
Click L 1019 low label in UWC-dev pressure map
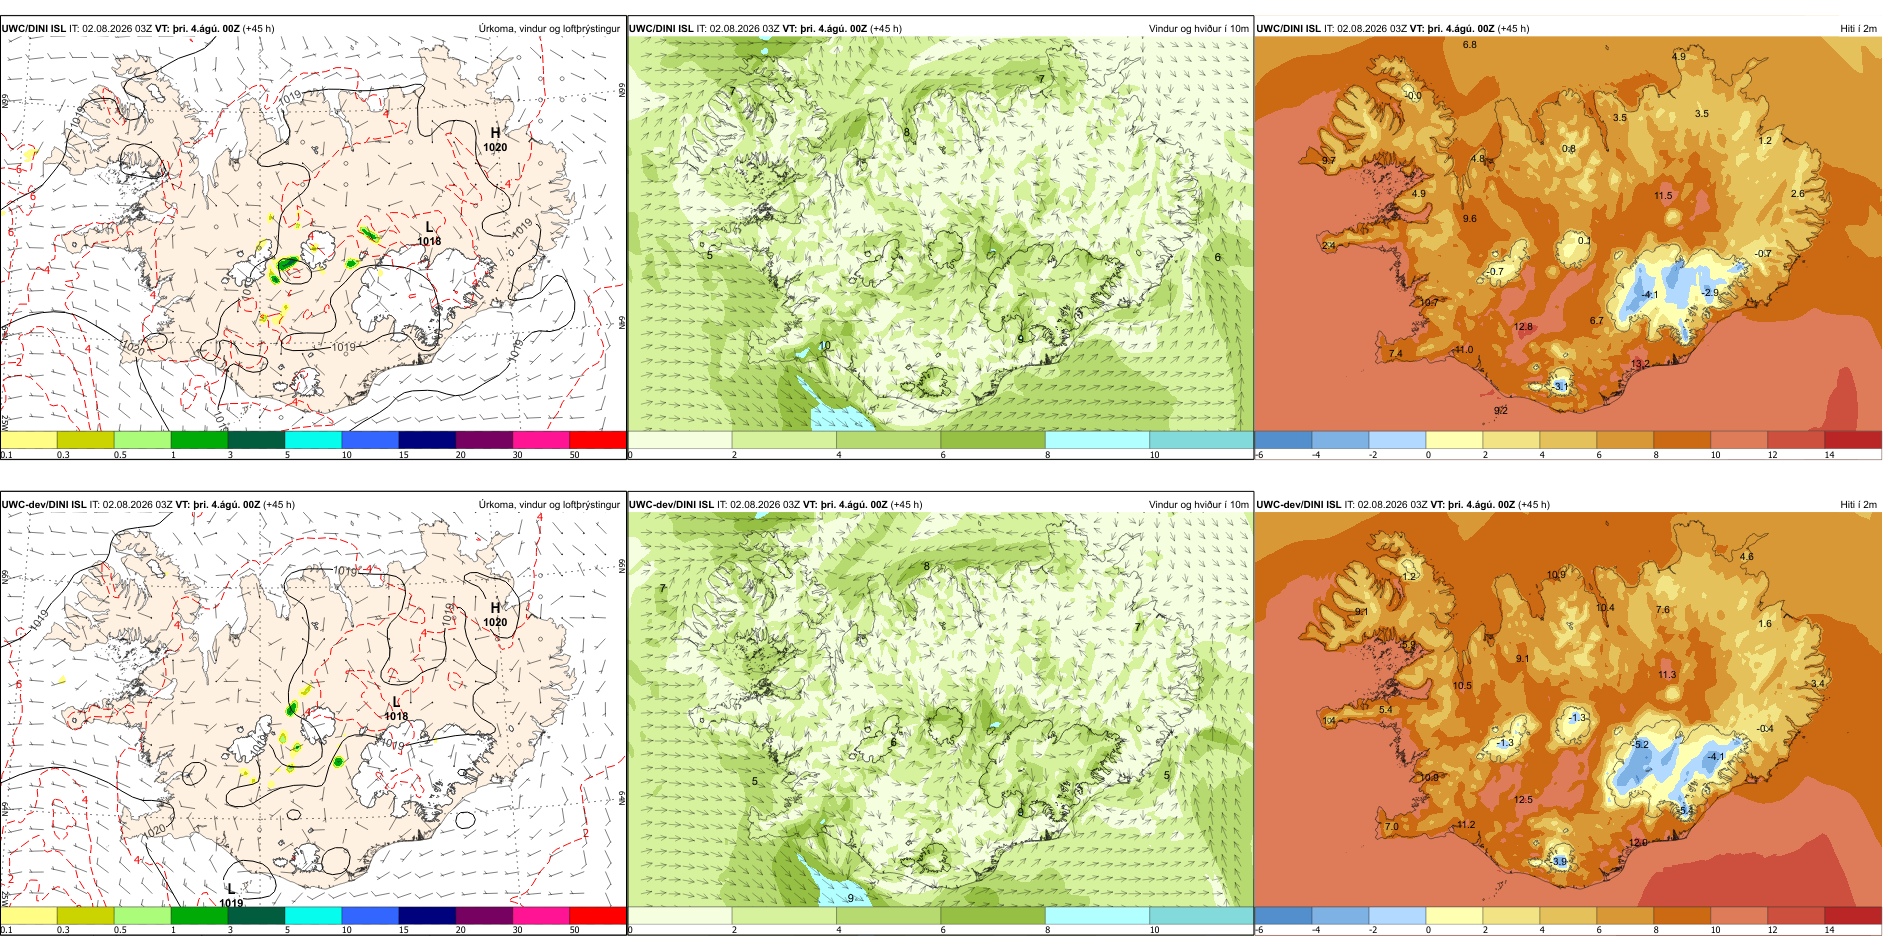231,895
